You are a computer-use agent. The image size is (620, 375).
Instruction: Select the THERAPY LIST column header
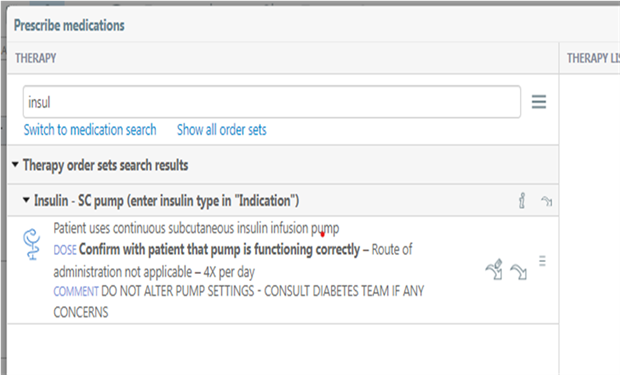tap(593, 58)
